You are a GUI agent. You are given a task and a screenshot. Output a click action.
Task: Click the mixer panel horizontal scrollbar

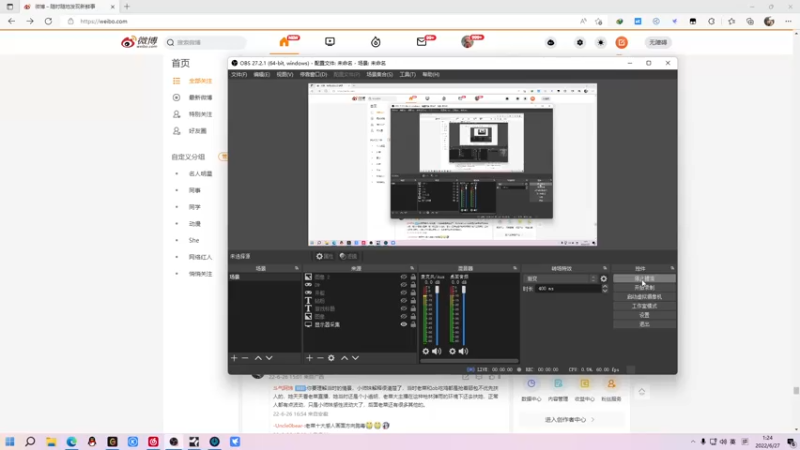(x=469, y=361)
